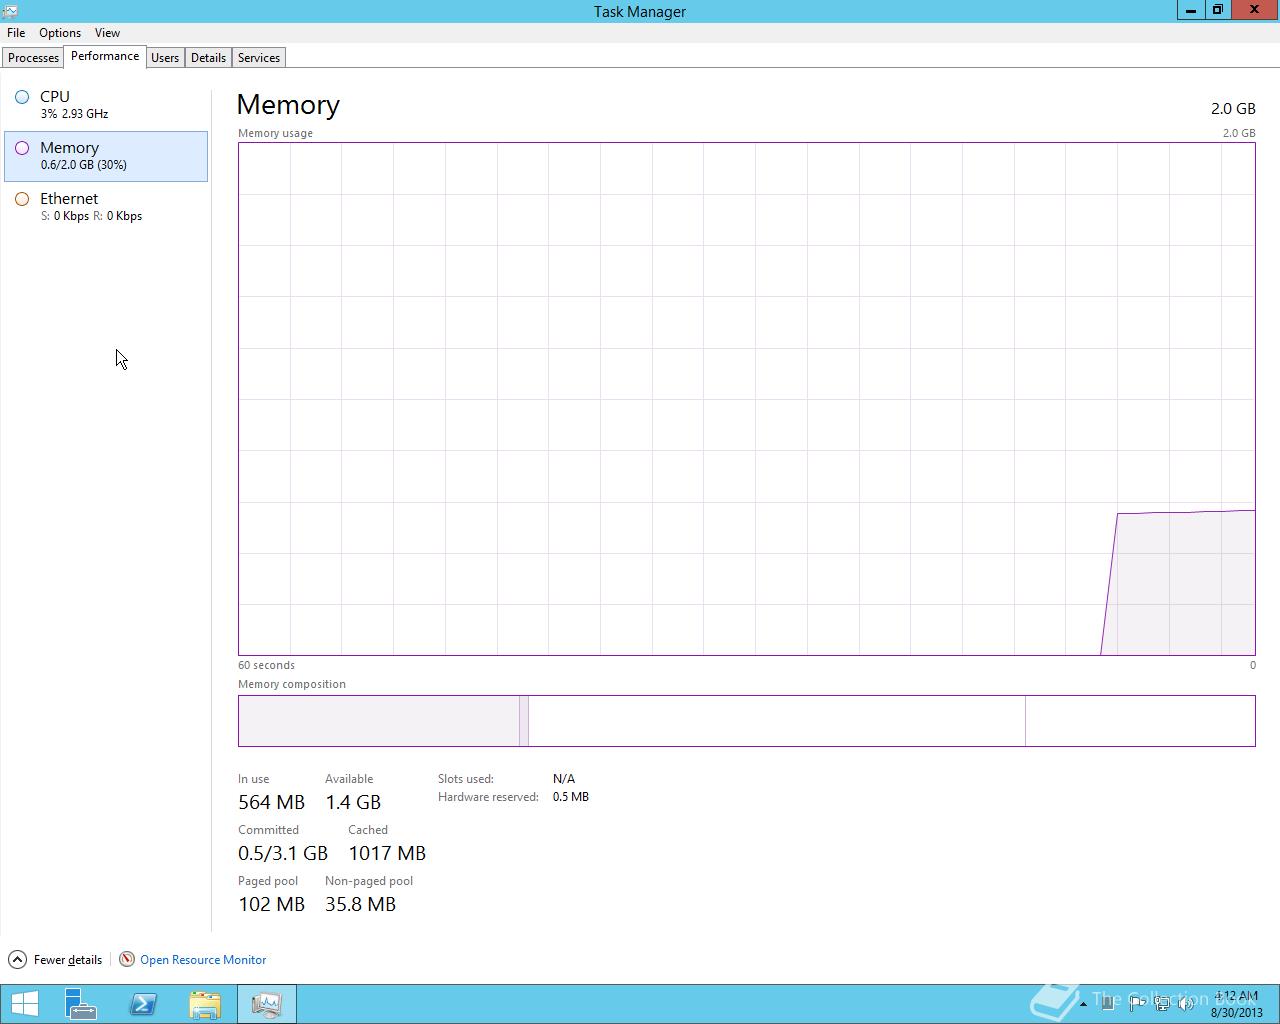Screen dimensions: 1280x1024
Task: Select the Memory performance item
Action: 106,156
